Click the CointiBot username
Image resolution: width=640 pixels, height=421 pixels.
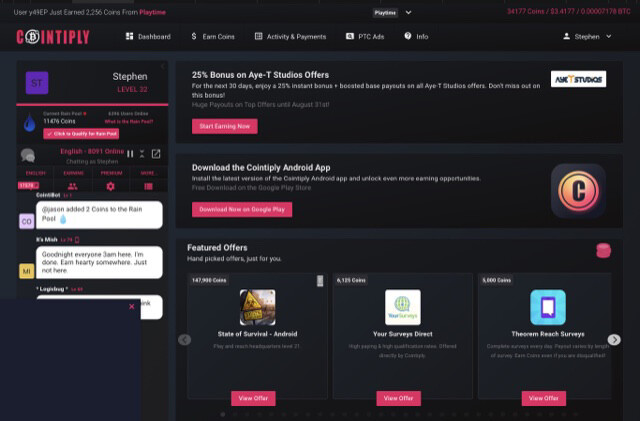[48, 195]
